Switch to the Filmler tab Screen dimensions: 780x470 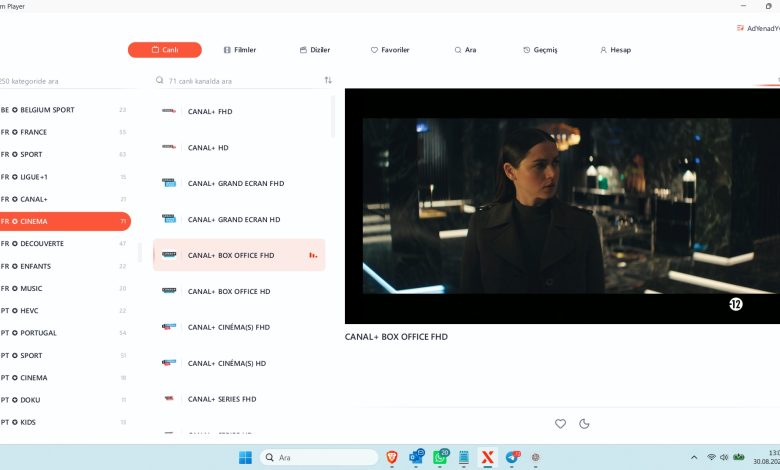point(240,50)
